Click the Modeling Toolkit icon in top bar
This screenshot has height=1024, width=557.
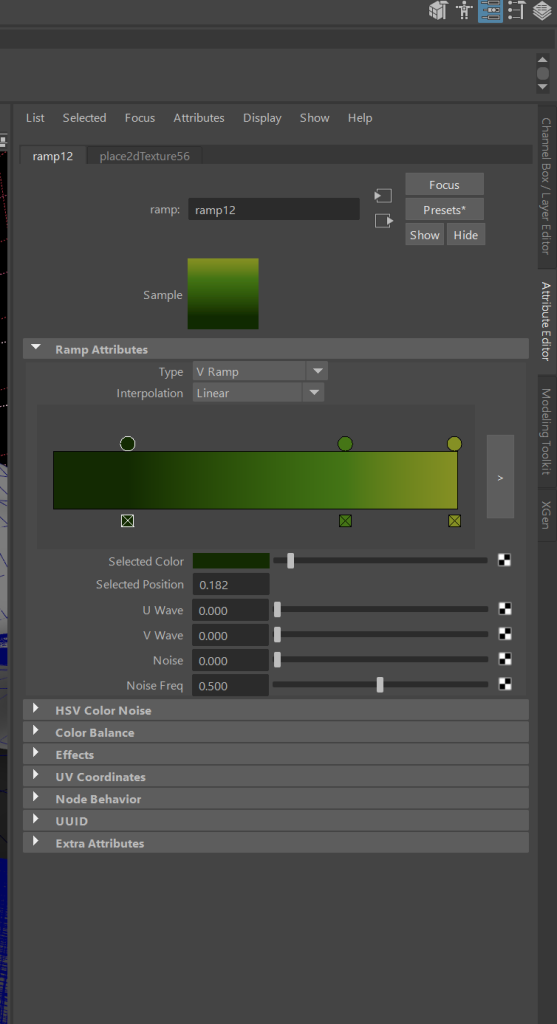[438, 10]
